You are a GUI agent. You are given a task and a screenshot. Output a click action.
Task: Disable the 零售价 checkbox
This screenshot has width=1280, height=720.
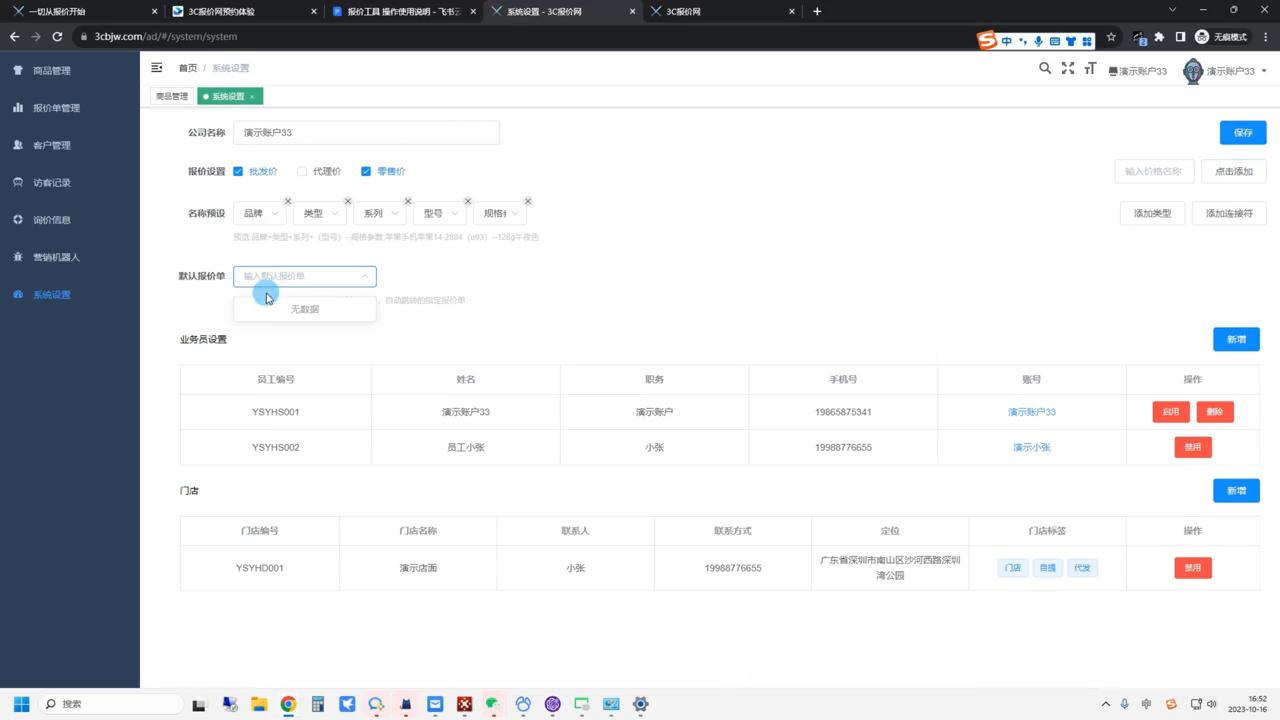(x=366, y=171)
